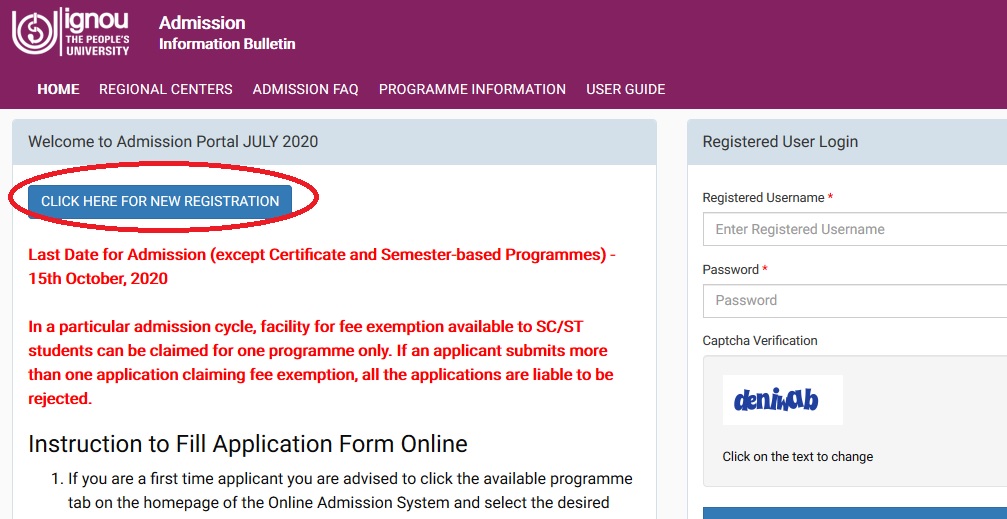Click the Instruction to Fill Application heading
1007x519 pixels.
248,444
